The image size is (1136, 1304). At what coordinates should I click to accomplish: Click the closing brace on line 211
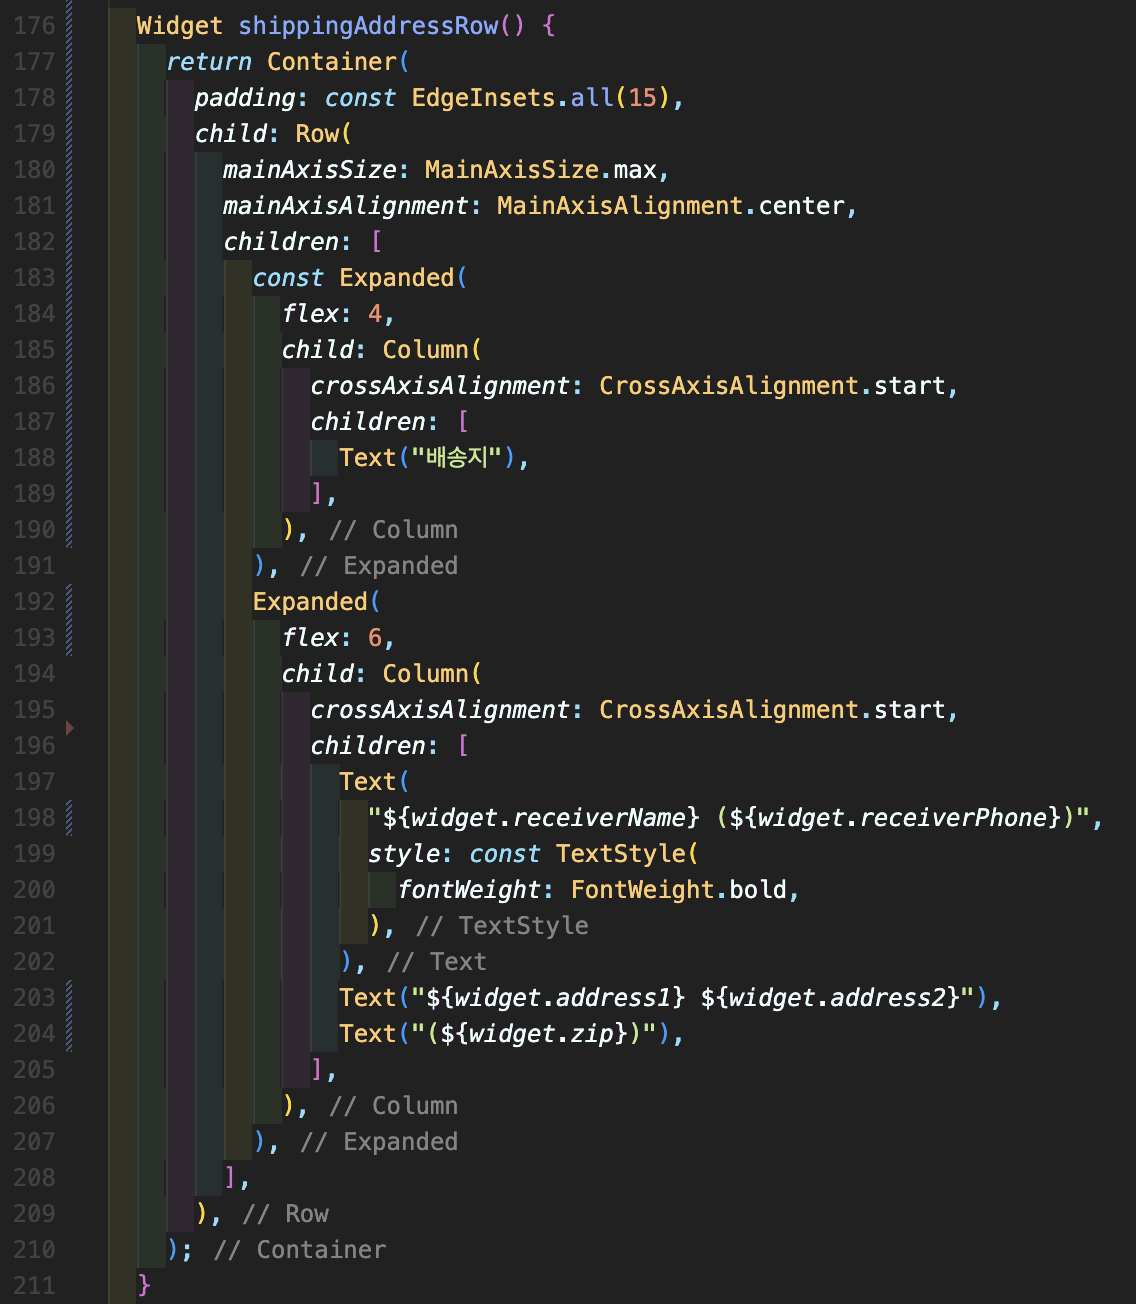click(144, 1286)
